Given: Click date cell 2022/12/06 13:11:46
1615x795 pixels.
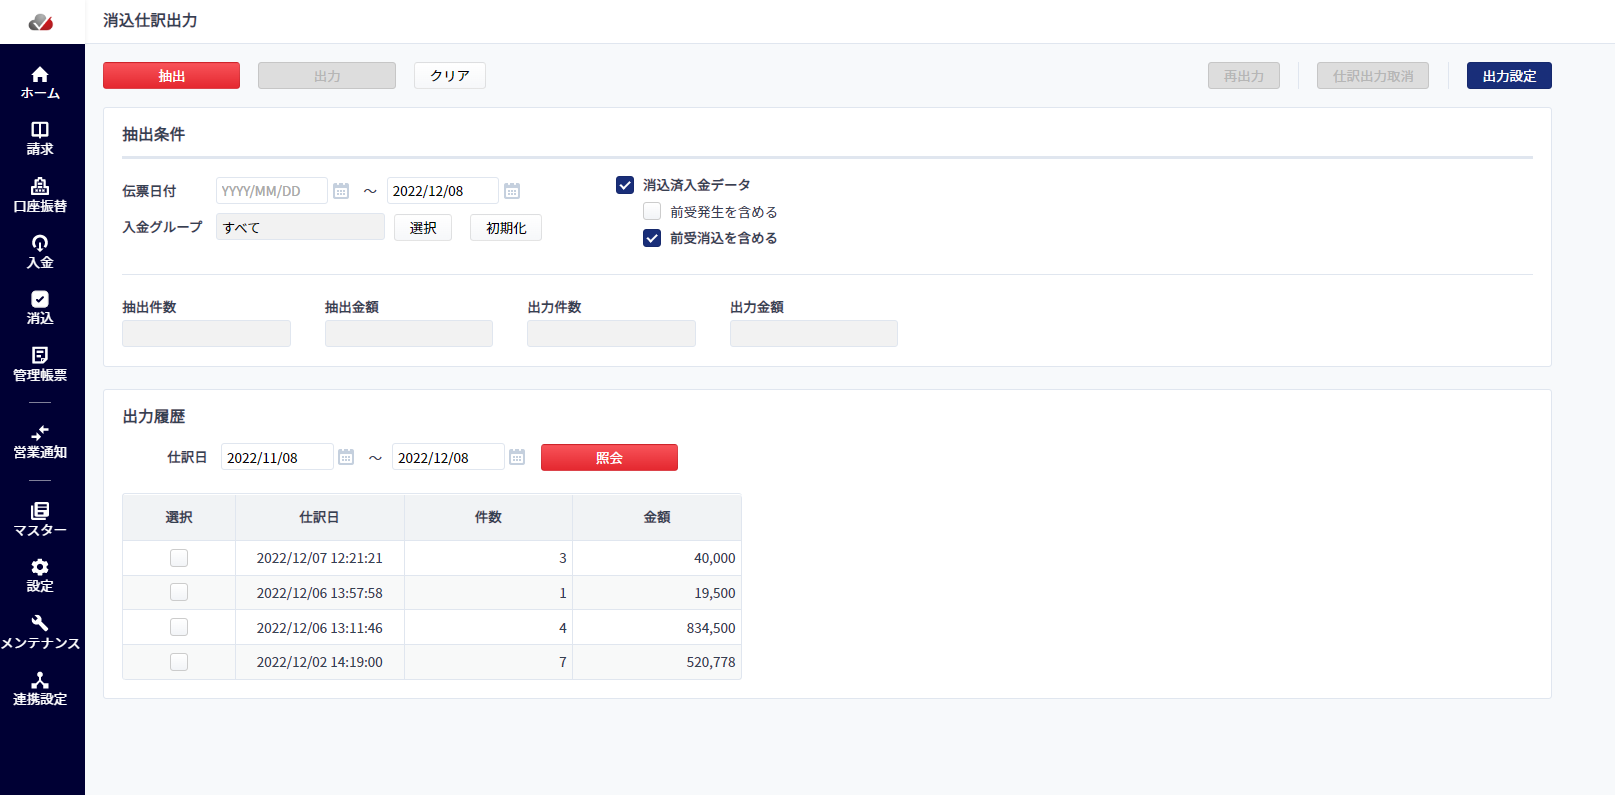Looking at the screenshot, I should point(320,628).
